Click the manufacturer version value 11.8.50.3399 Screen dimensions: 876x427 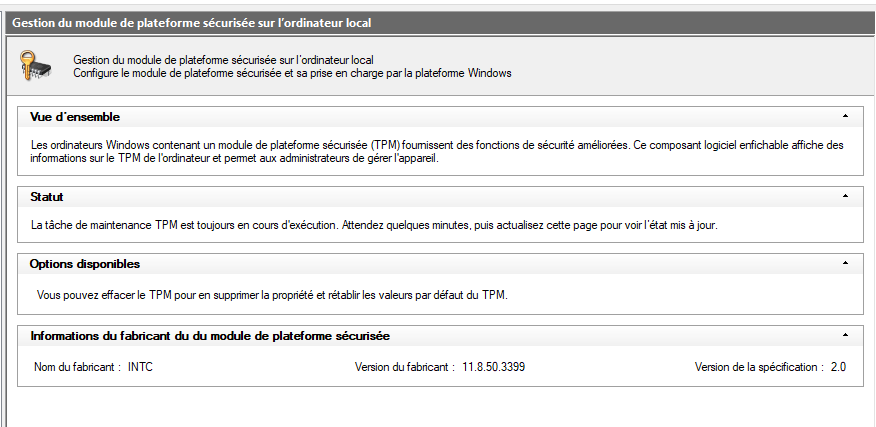tap(493, 367)
